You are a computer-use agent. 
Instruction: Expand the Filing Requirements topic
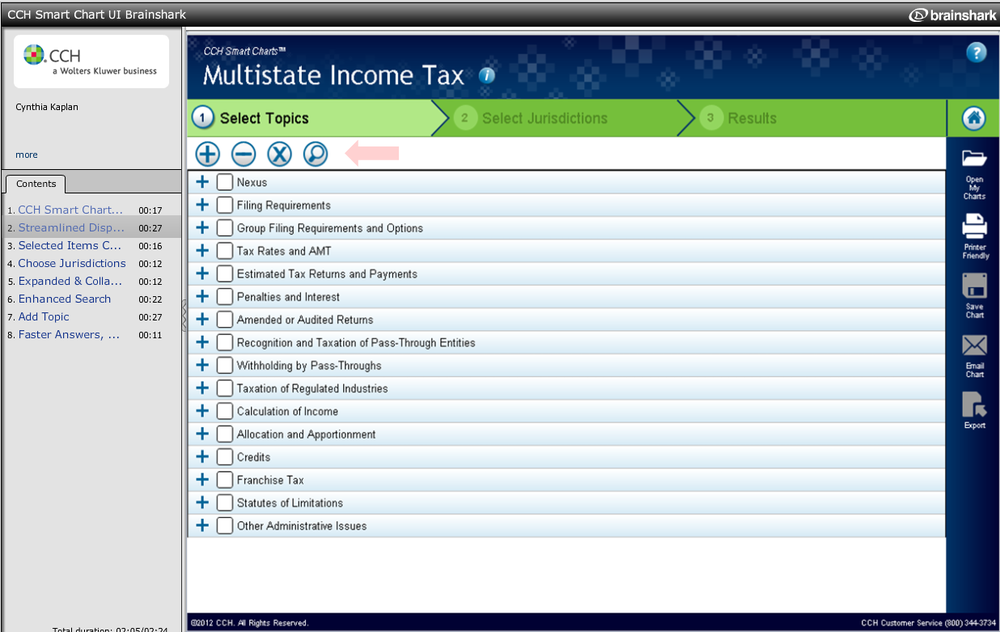202,205
